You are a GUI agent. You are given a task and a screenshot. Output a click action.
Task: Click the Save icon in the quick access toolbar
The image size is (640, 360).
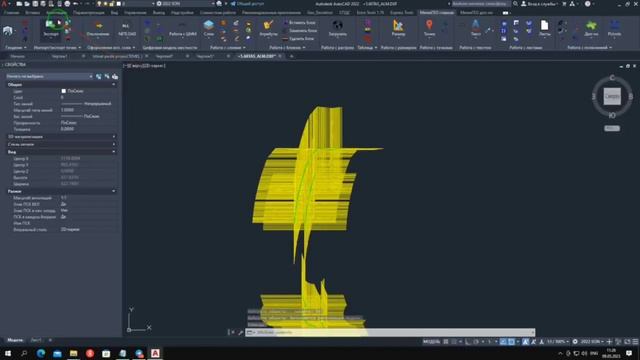pyautogui.click(x=35, y=4)
